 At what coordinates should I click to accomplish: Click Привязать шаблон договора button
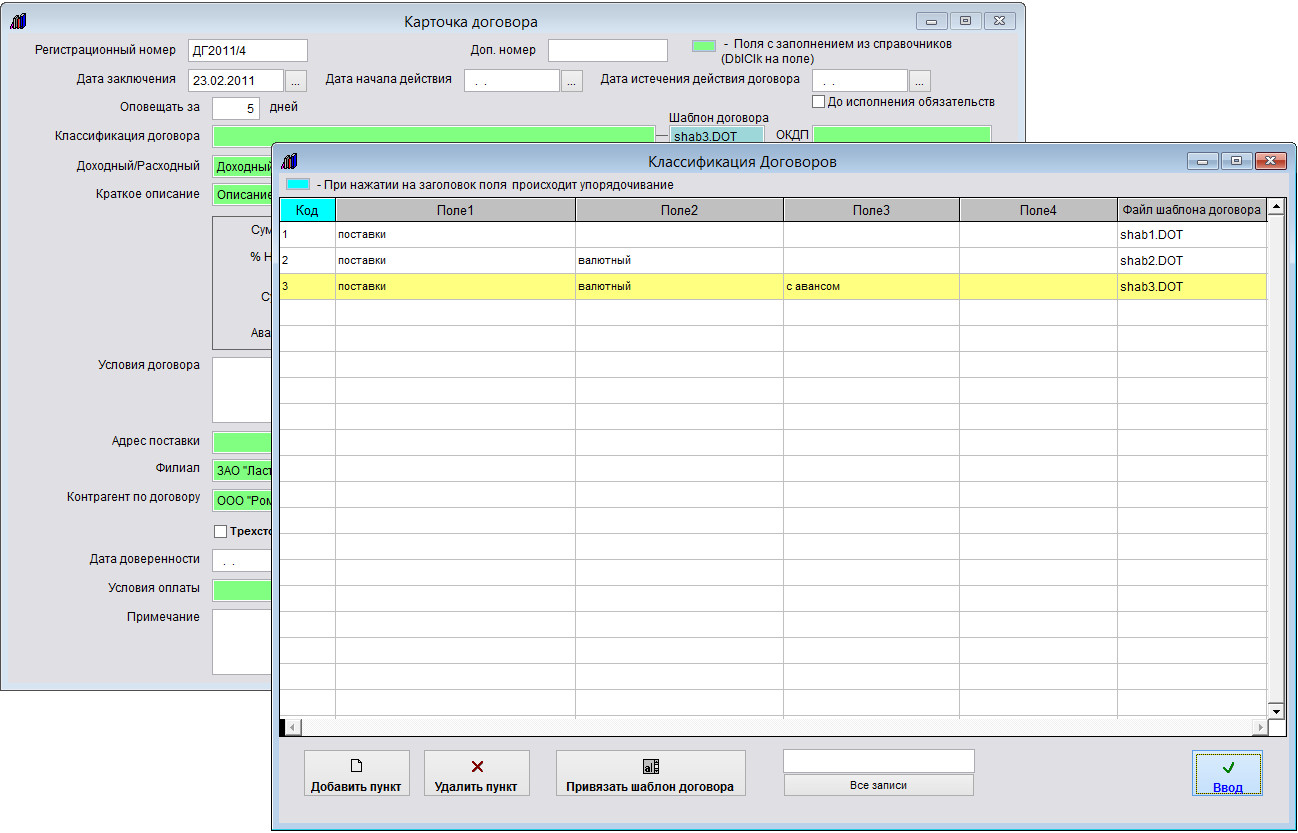(650, 773)
